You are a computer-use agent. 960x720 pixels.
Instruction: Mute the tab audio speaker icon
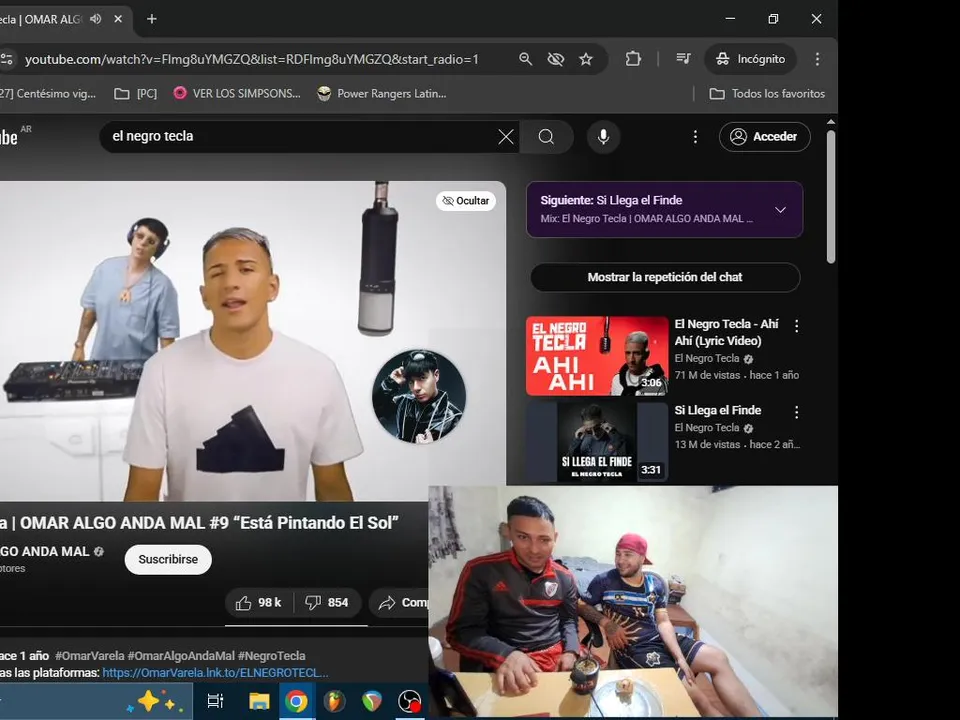96,19
